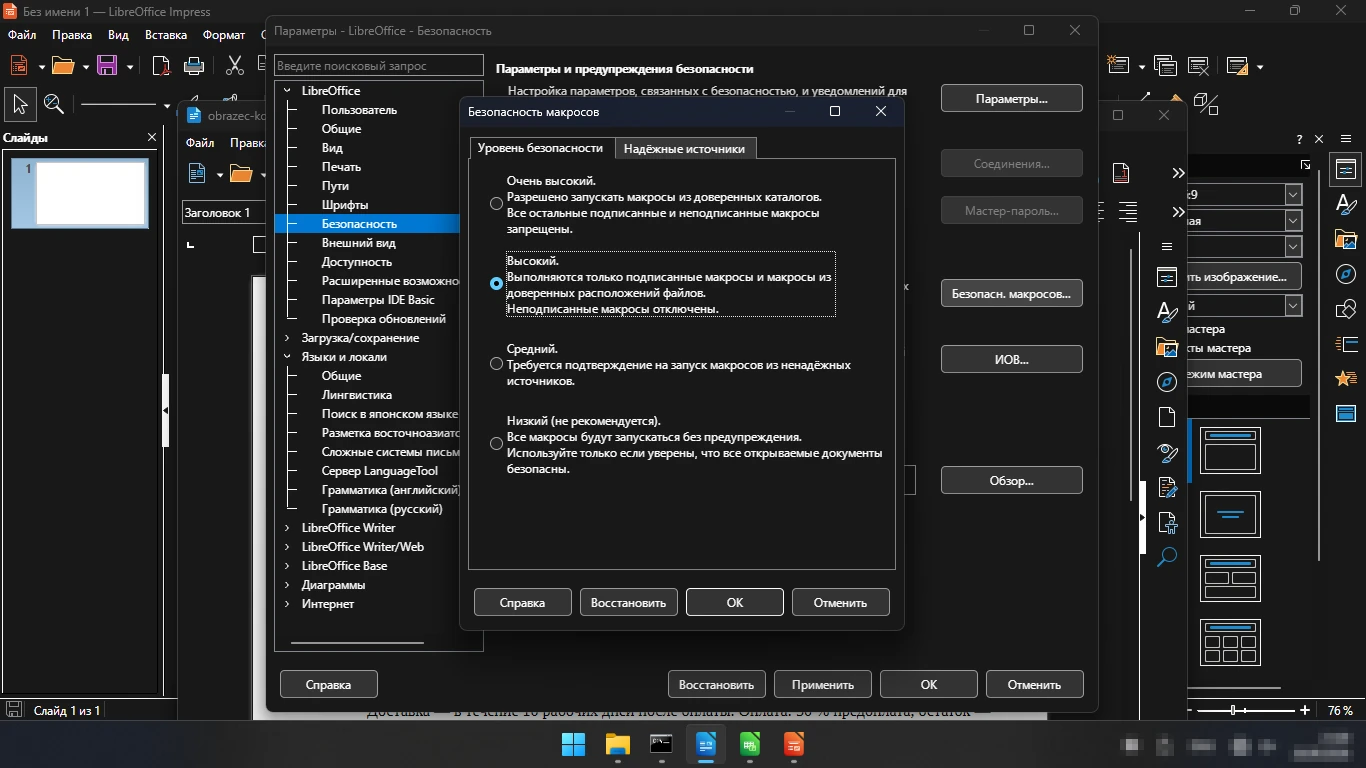
Task: Open the Gallery deck in Impress sidebar
Action: (x=1346, y=240)
